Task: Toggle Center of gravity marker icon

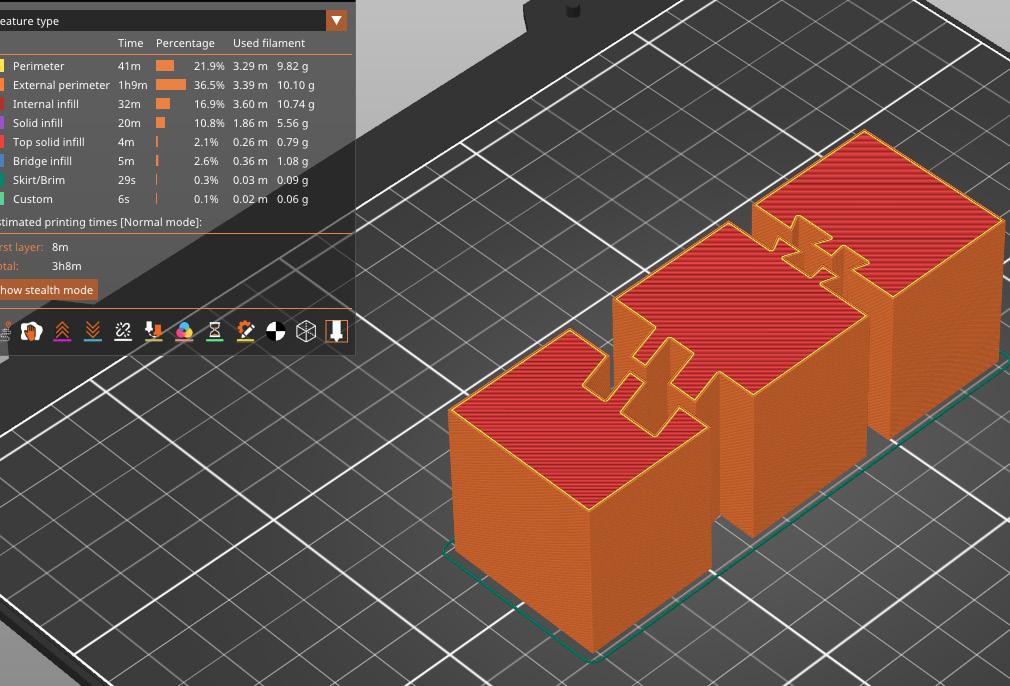Action: click(x=276, y=331)
